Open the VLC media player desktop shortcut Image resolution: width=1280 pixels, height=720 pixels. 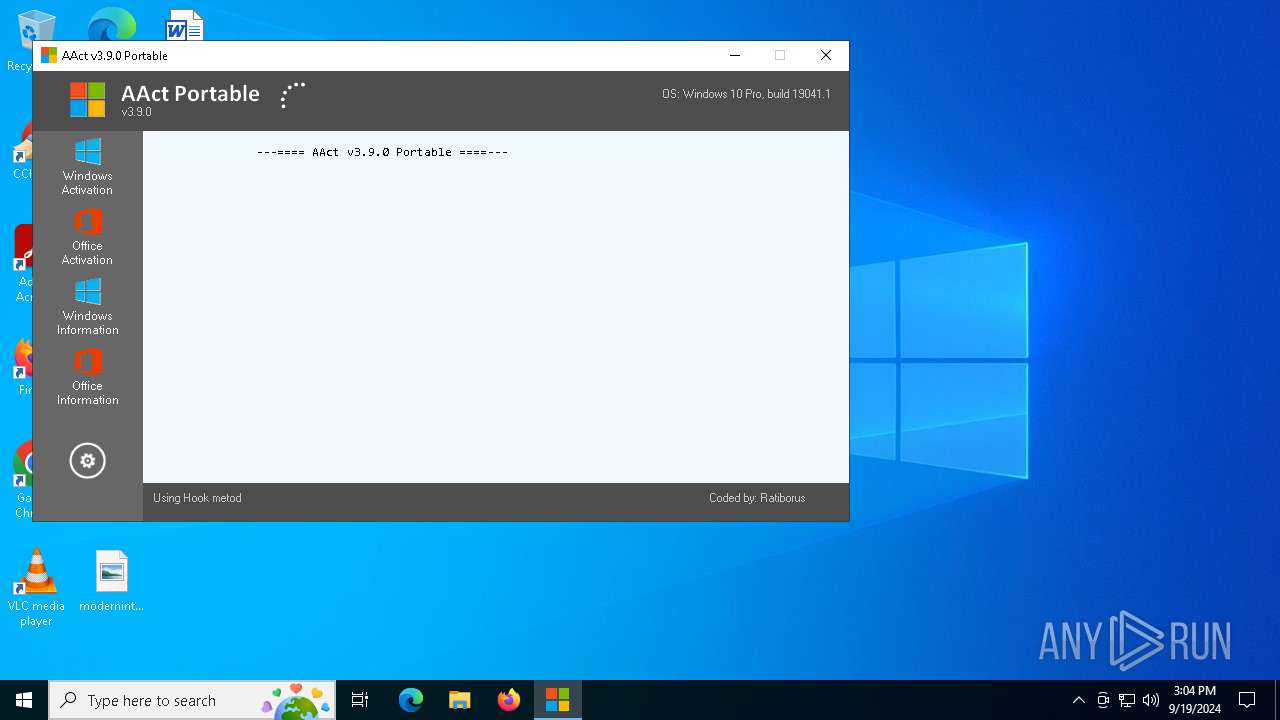[x=36, y=588]
